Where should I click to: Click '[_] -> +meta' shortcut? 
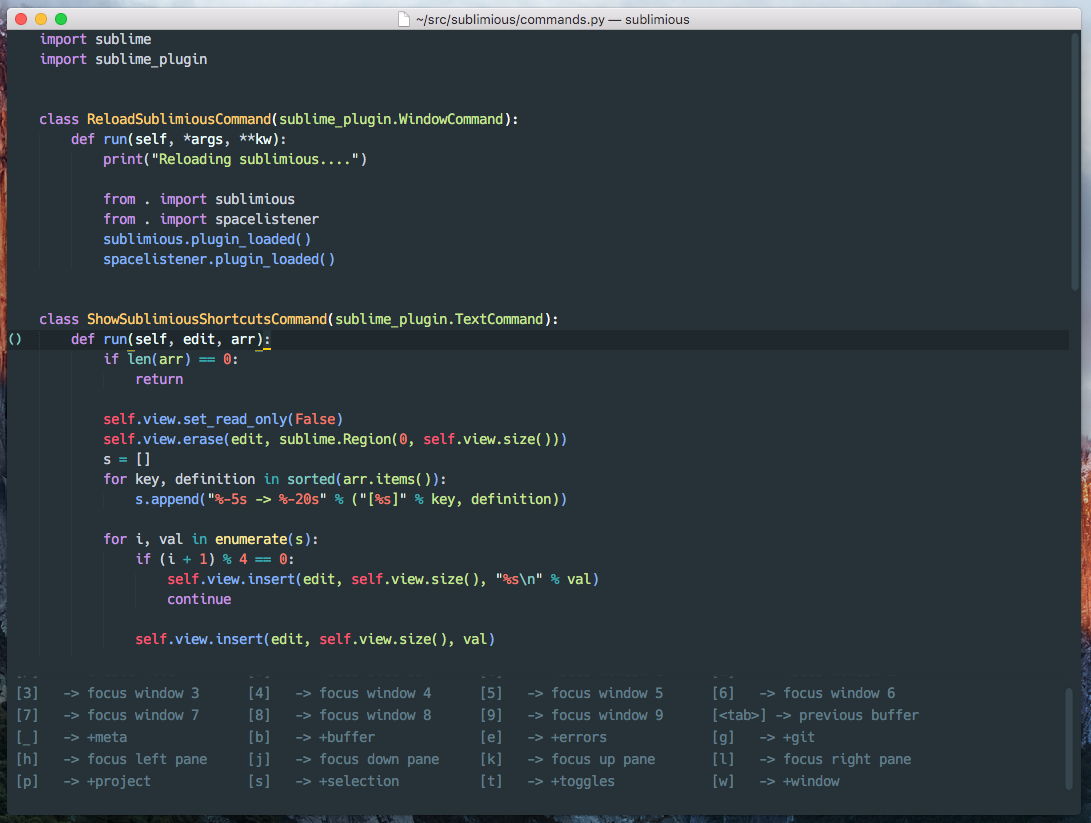pyautogui.click(x=72, y=737)
